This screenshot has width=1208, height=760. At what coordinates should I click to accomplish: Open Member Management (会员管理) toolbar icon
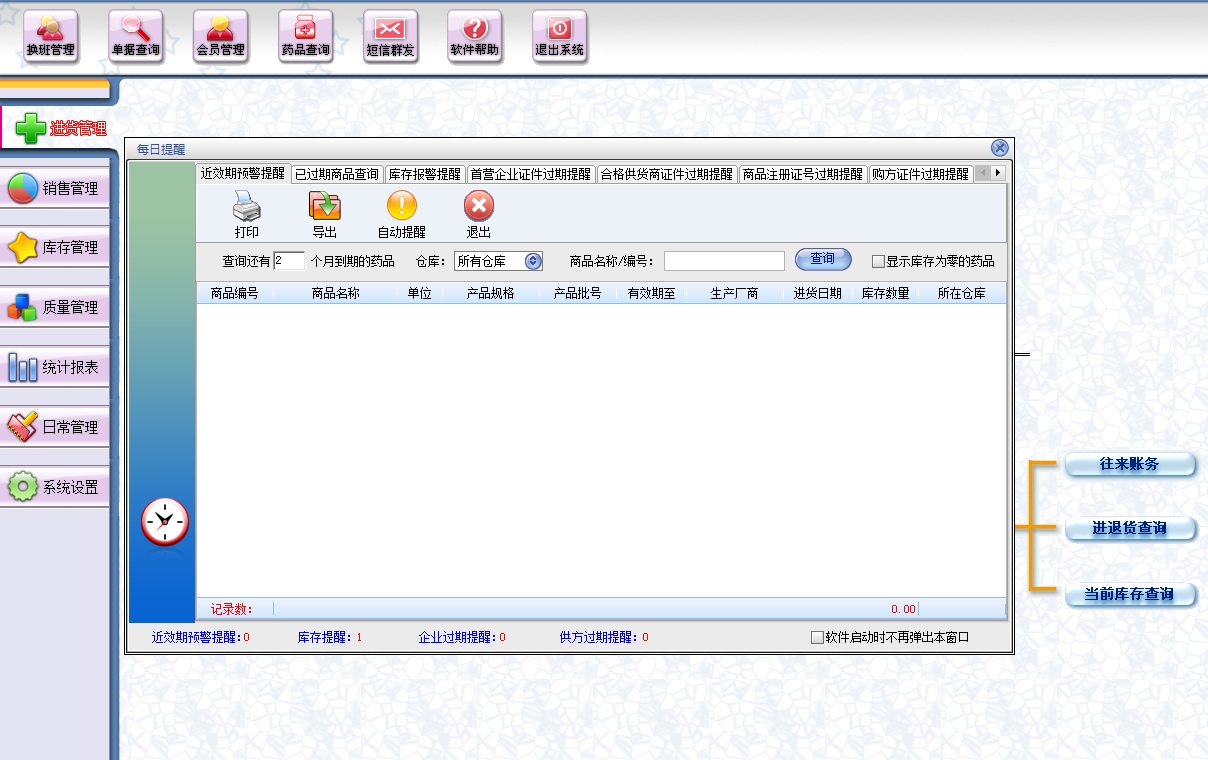tap(220, 37)
